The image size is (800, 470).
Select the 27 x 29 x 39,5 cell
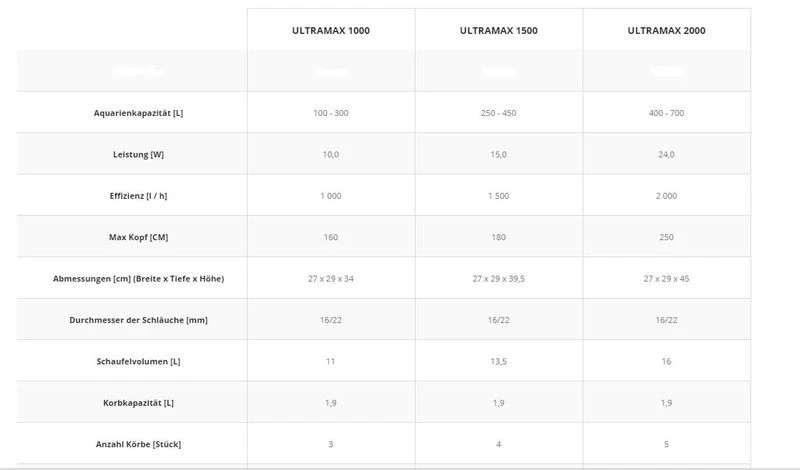tap(498, 278)
